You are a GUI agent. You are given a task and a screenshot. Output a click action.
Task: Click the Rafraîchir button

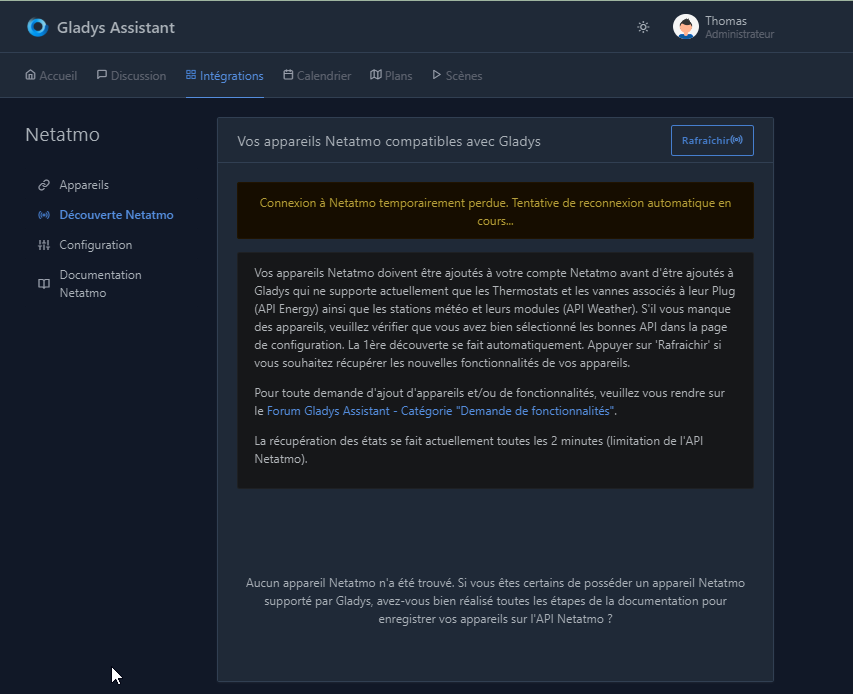pyautogui.click(x=712, y=140)
